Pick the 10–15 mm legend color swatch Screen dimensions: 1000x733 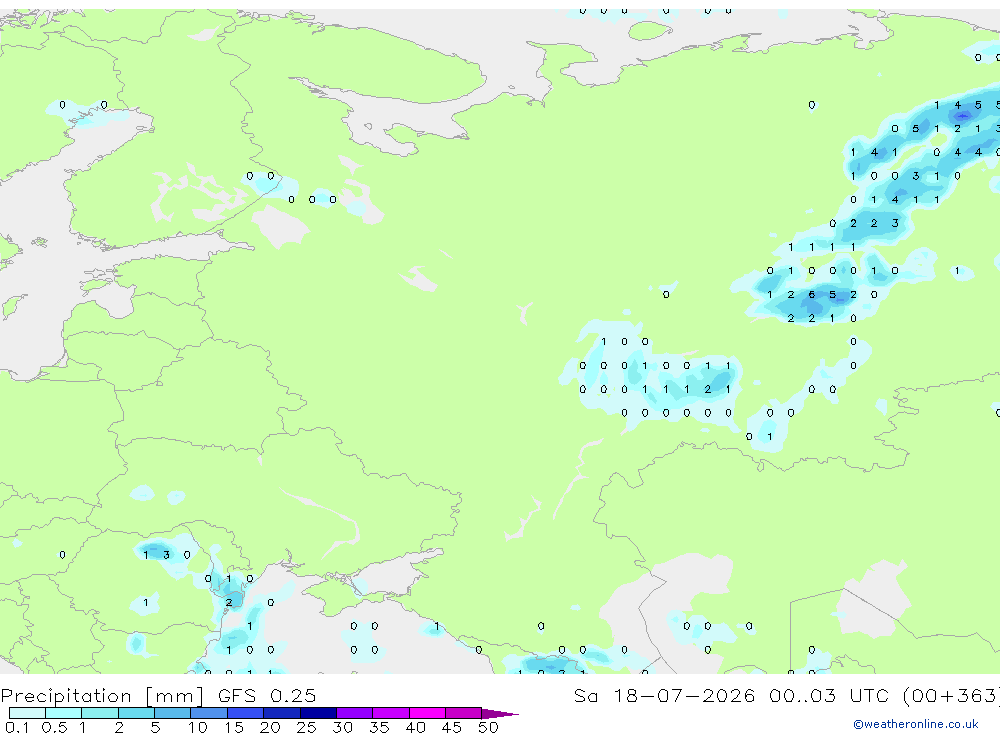pyautogui.click(x=209, y=713)
